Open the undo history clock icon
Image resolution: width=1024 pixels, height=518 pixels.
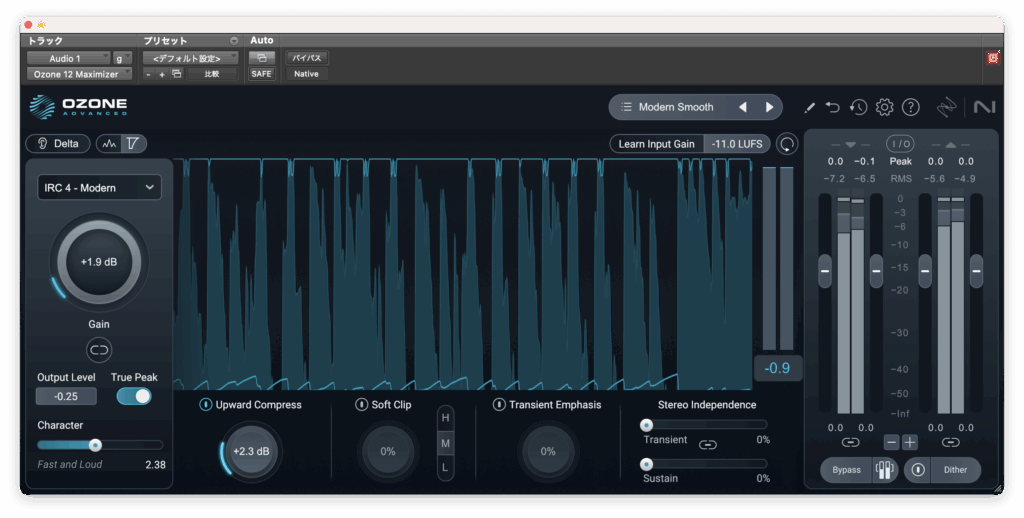858,107
